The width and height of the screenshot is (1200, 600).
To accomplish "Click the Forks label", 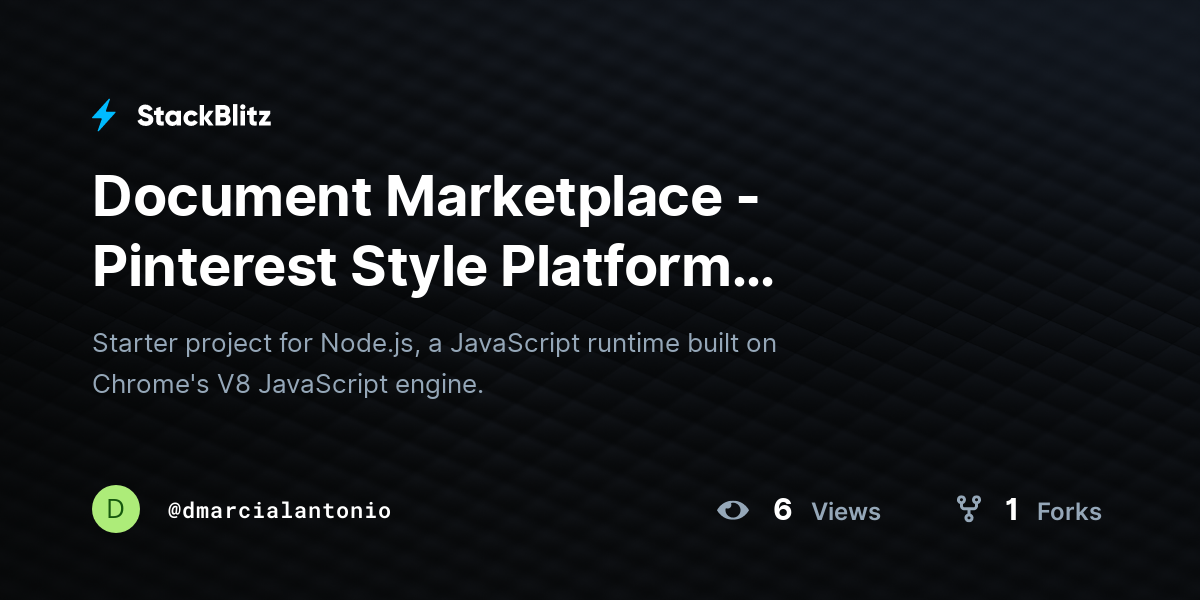I will (1069, 512).
